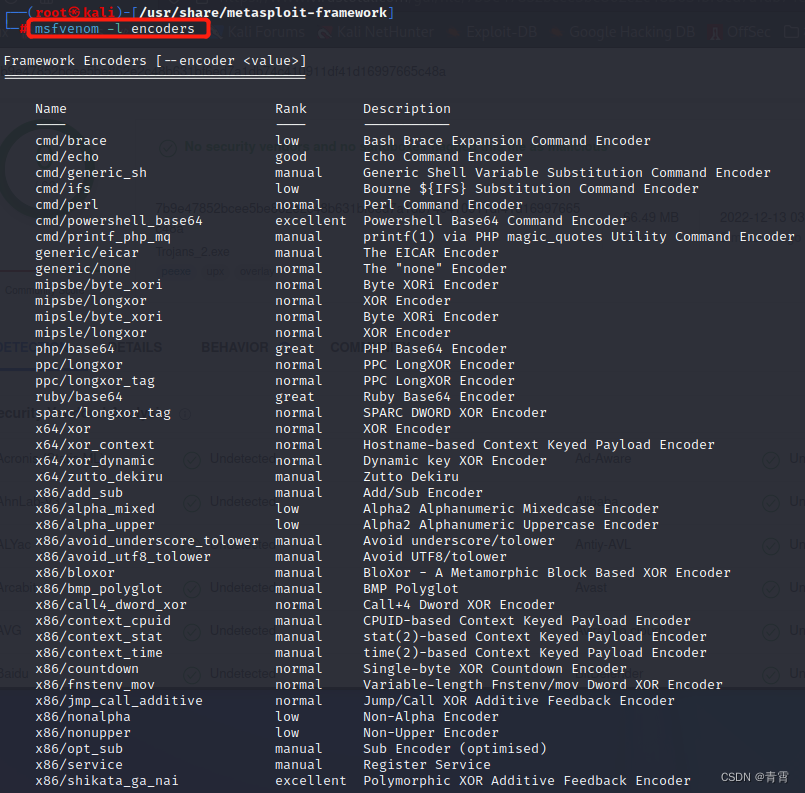Select the path '/usr/share/metasploit-framework' in prompt
The height and width of the screenshot is (793, 805).
pos(263,12)
